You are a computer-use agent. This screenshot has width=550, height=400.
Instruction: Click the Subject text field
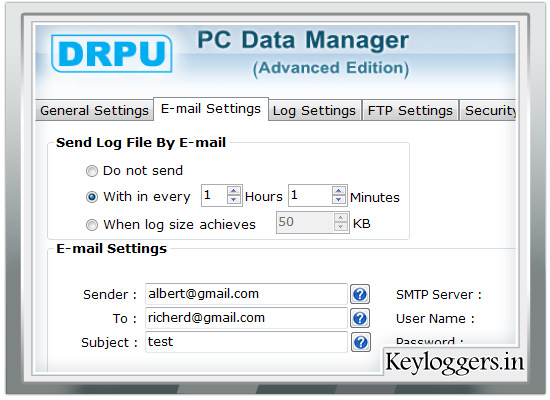(x=246, y=342)
